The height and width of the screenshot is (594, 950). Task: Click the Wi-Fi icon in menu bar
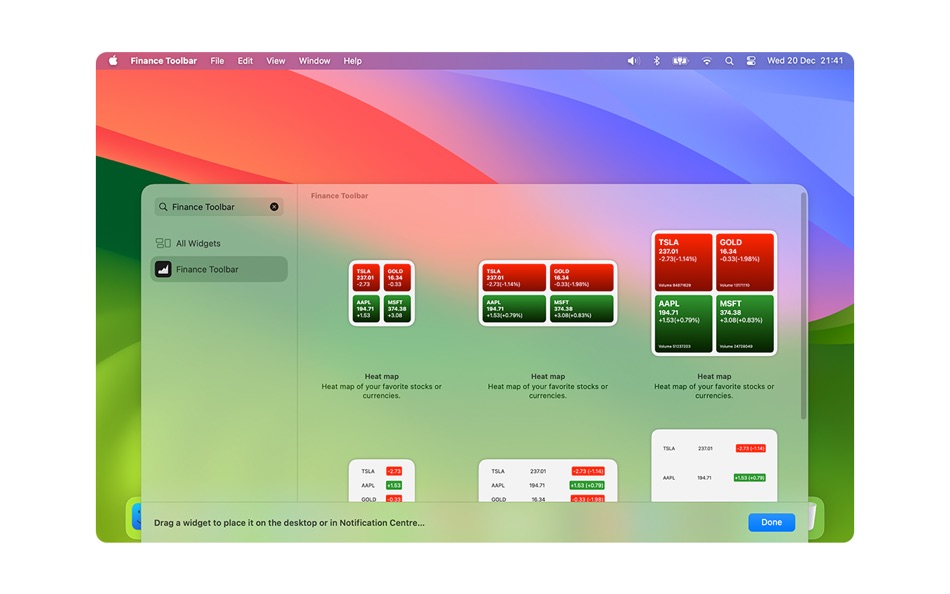706,61
